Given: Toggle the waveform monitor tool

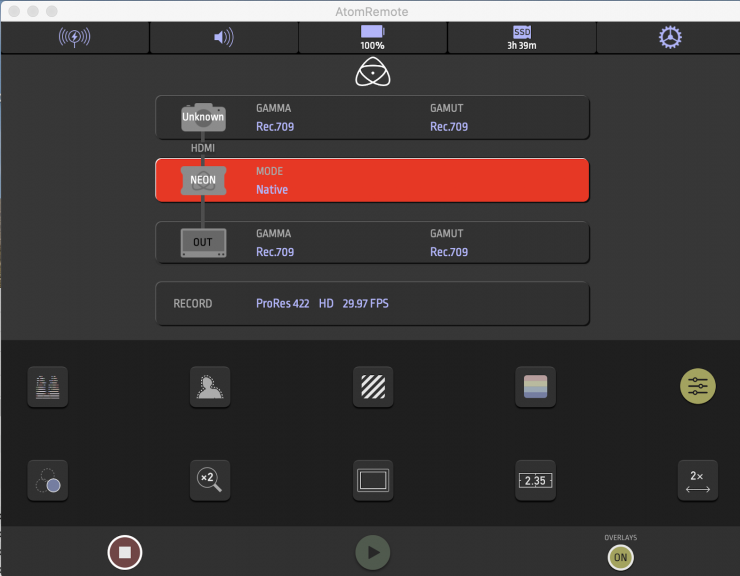Looking at the screenshot, I should 48,386.
